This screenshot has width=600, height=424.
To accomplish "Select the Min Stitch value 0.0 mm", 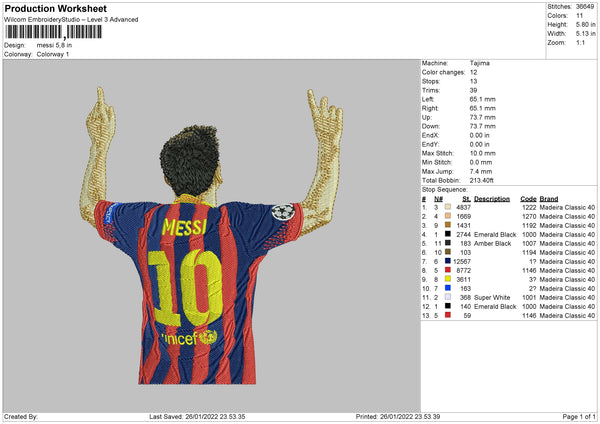I will click(x=481, y=162).
